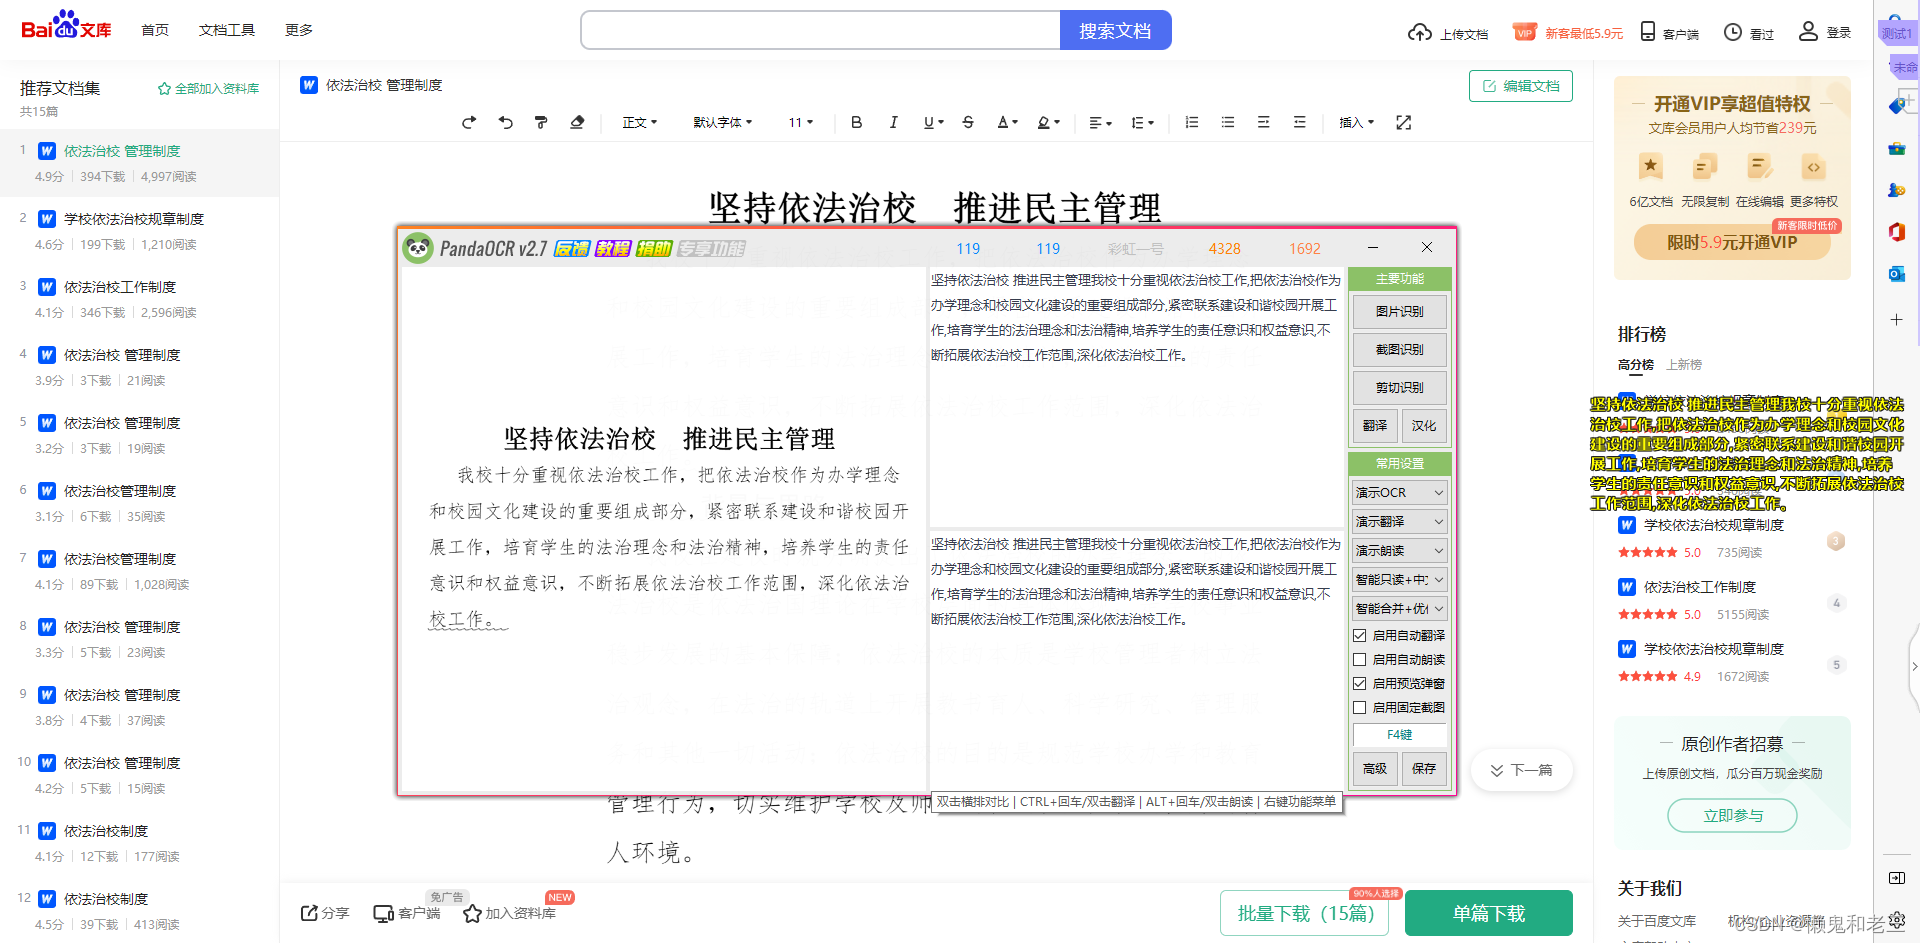Open the 演示翻译 combo box
This screenshot has width=1920, height=943.
point(1400,521)
